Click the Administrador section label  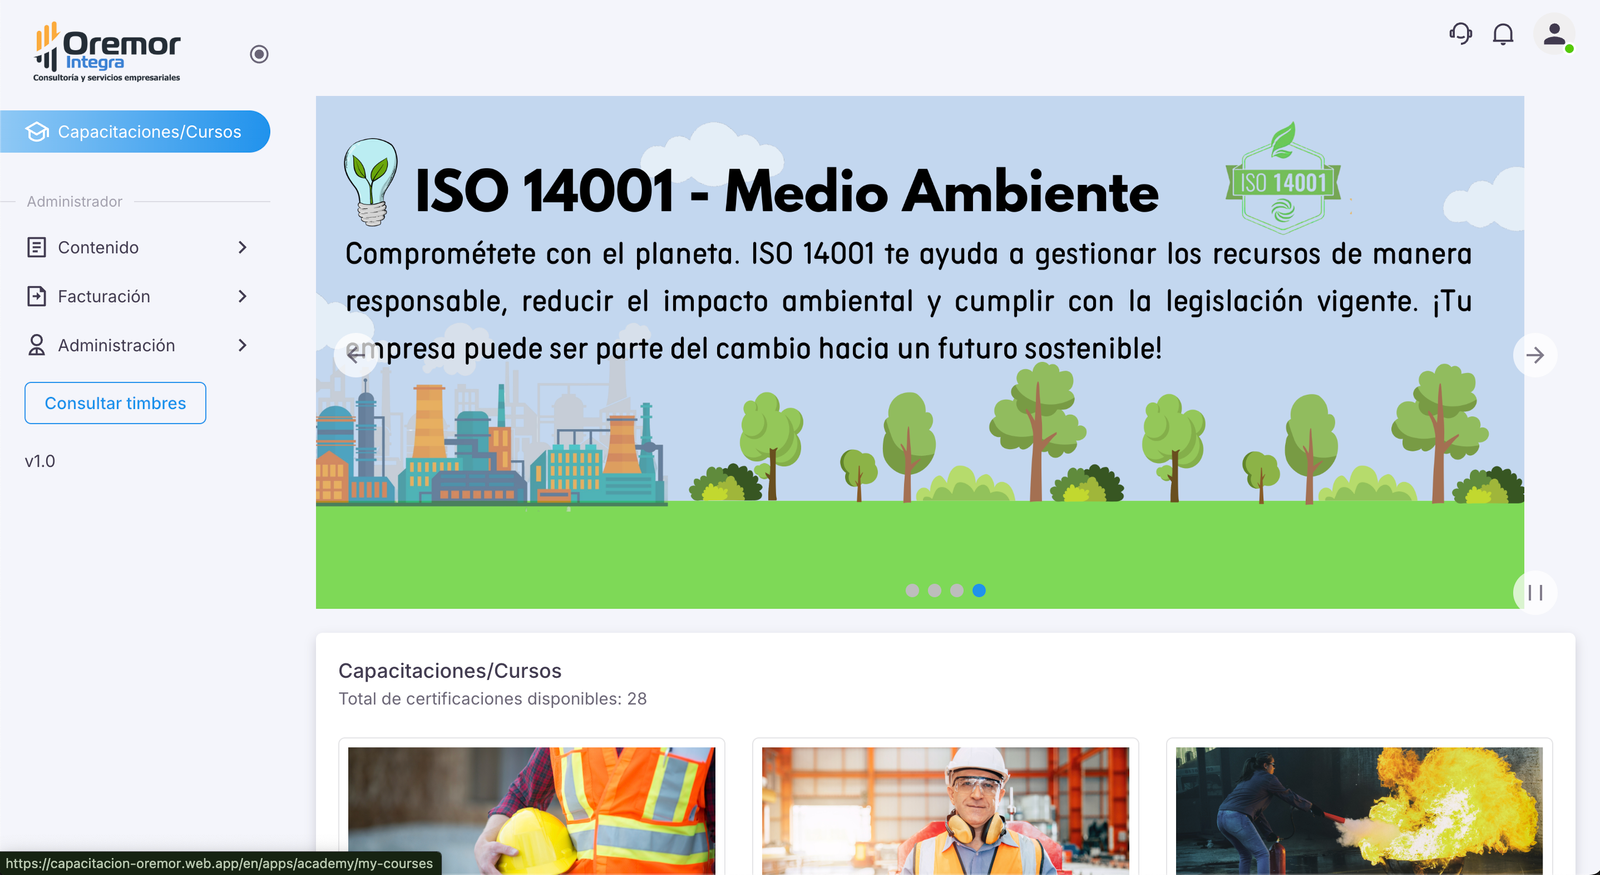tap(75, 201)
